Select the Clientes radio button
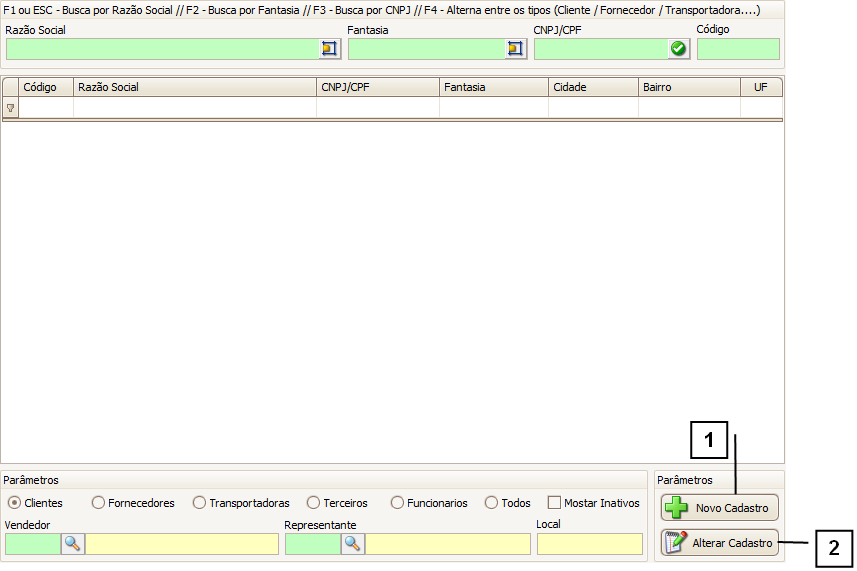The image size is (857, 571). pyautogui.click(x=14, y=503)
